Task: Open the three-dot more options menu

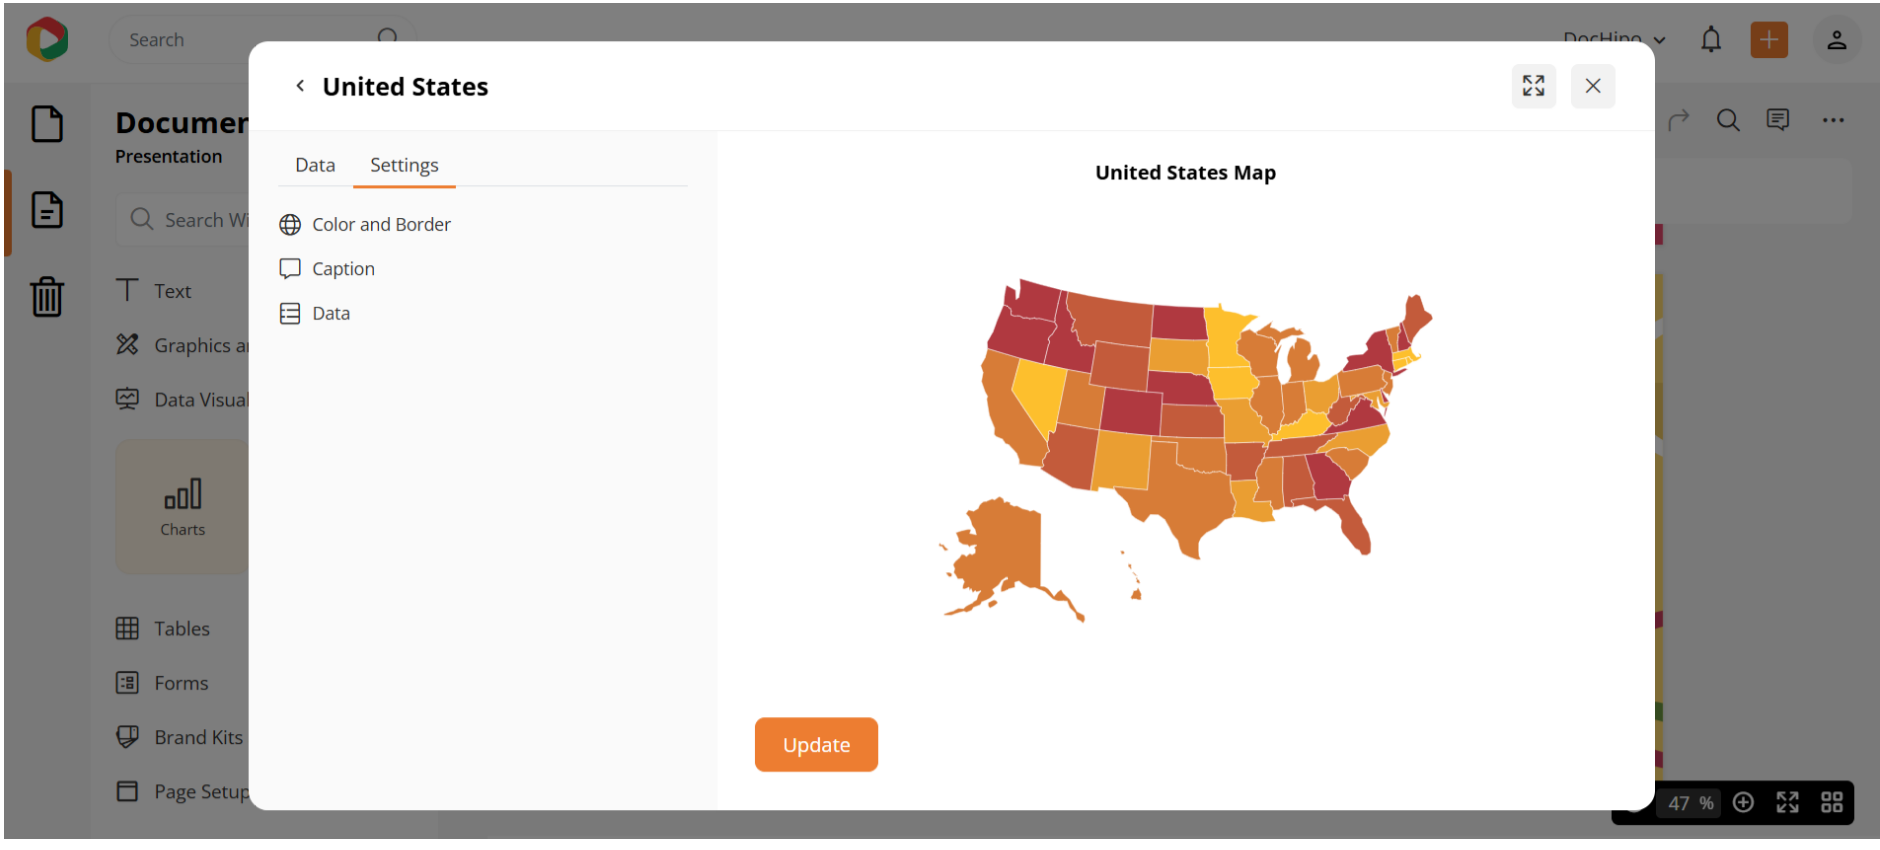Action: (x=1832, y=121)
